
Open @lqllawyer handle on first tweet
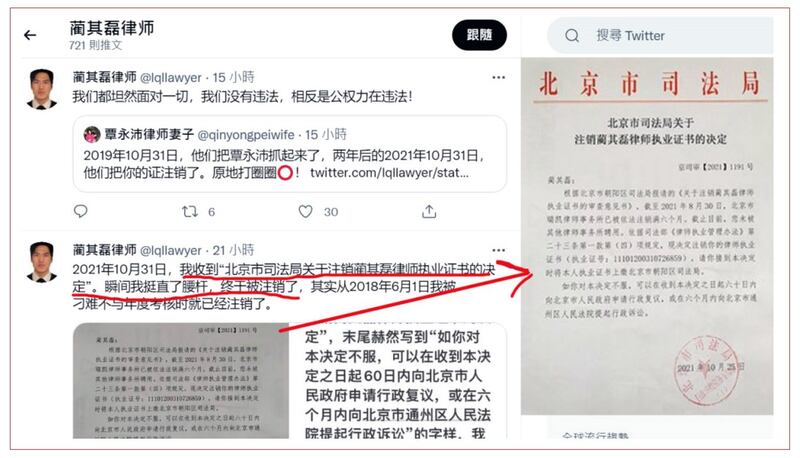click(x=171, y=78)
